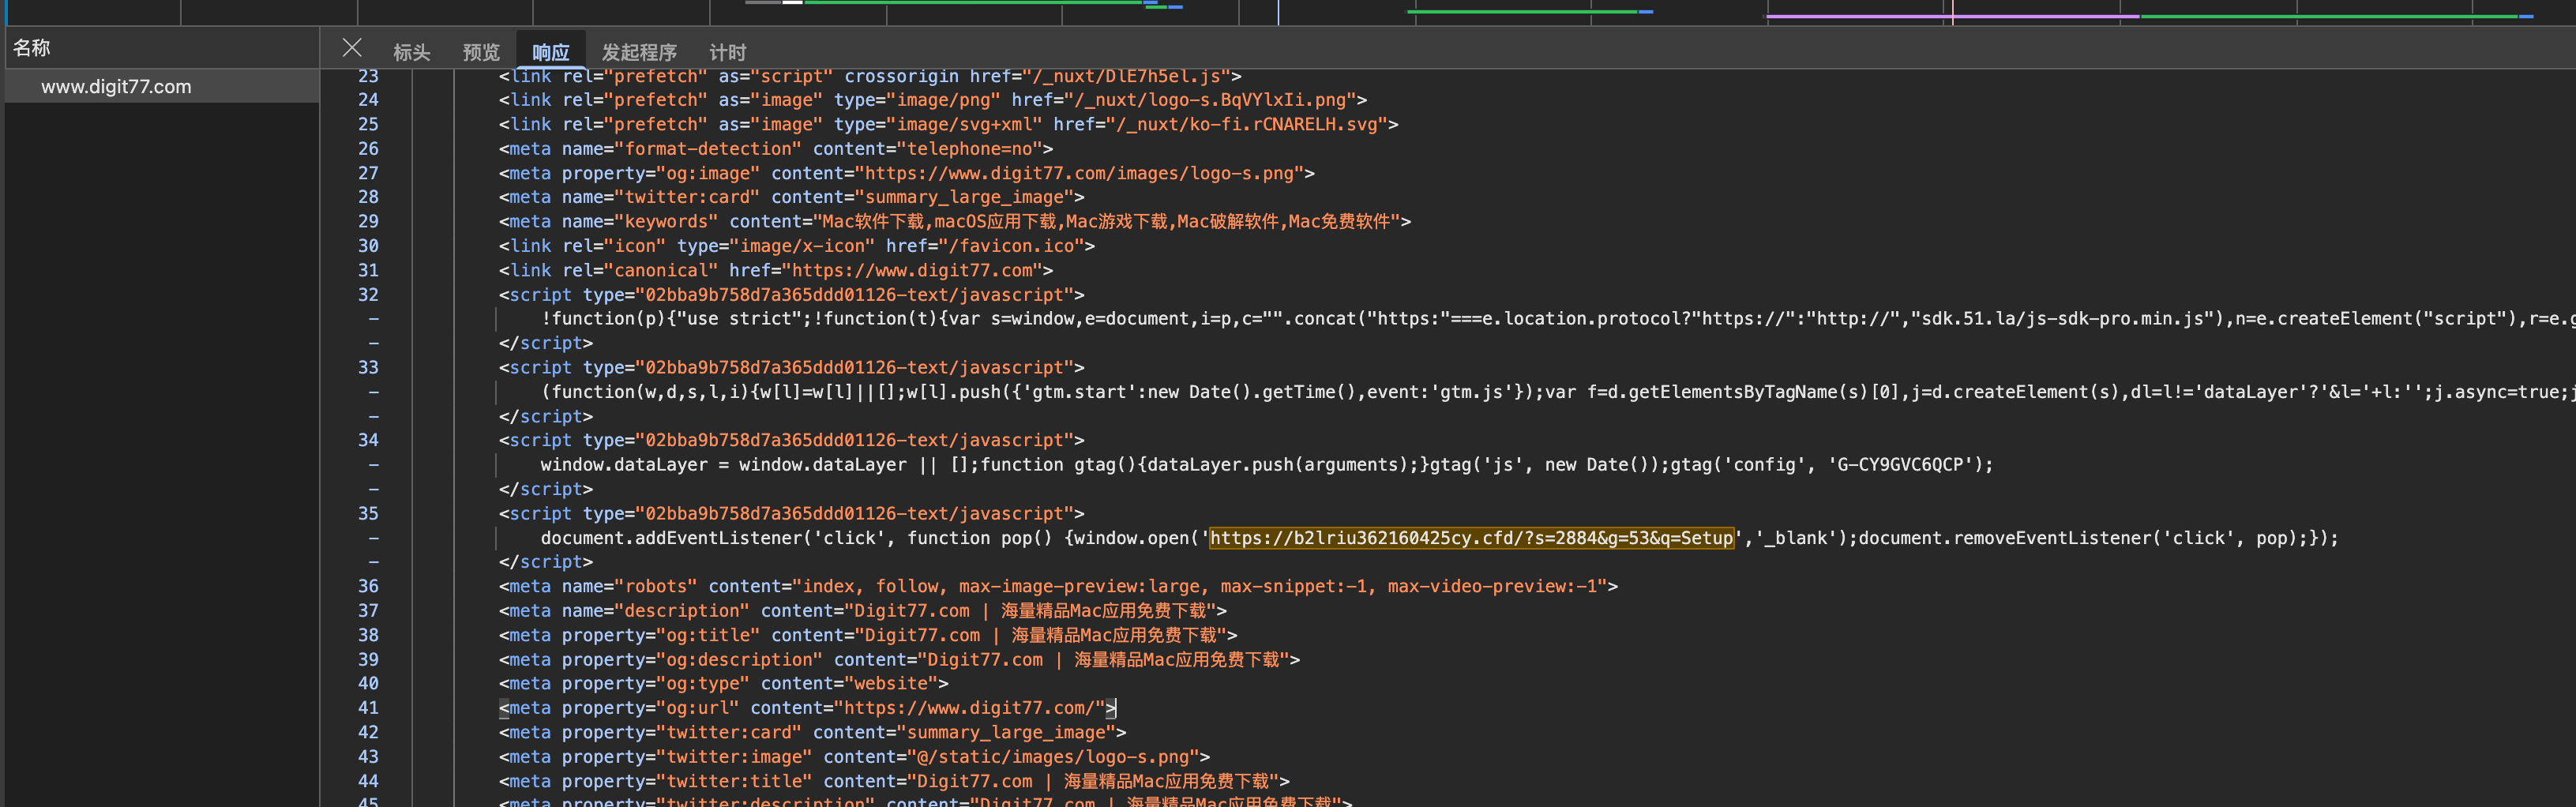Screen dimensions: 2576x807
Task: Open the 预览 tab
Action: point(481,53)
